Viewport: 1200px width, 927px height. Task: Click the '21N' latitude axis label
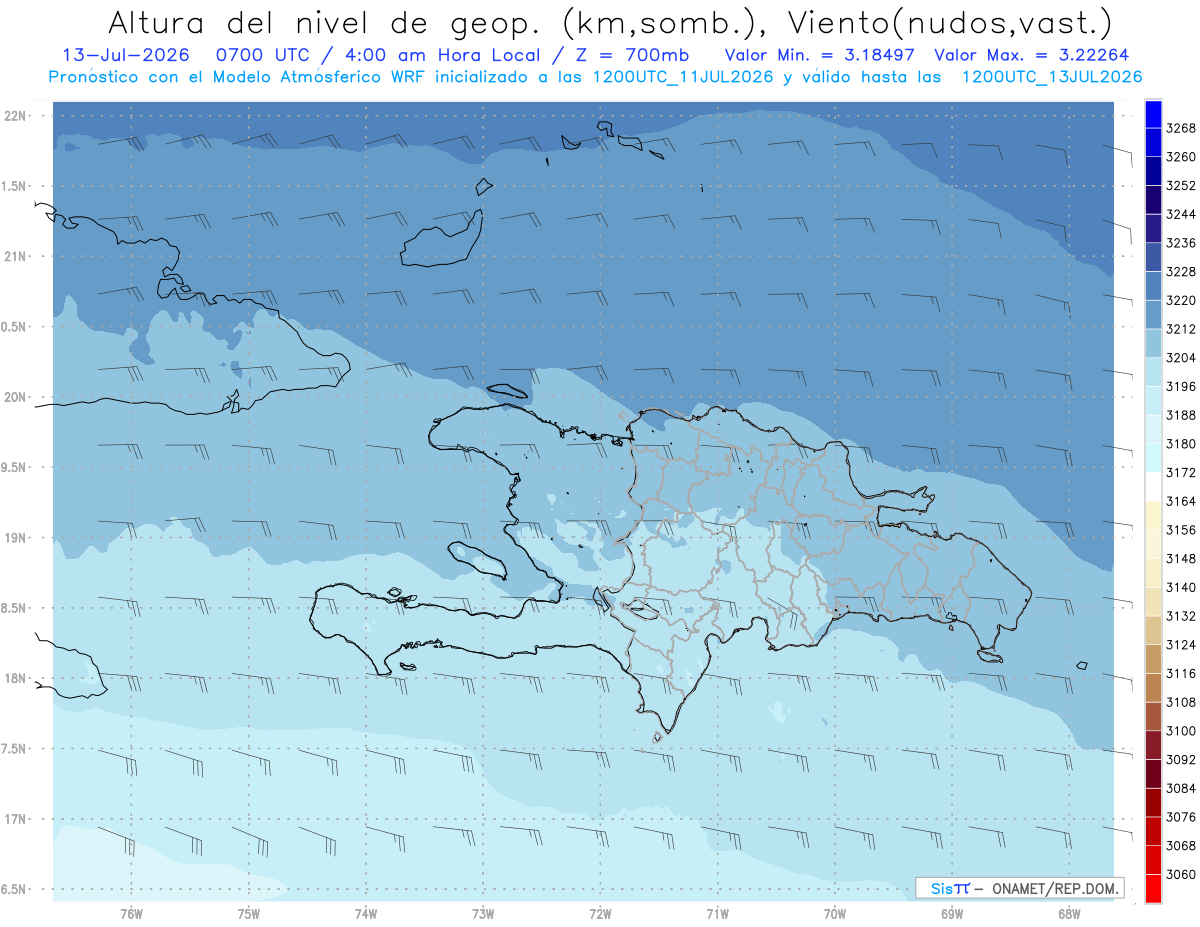point(17,257)
